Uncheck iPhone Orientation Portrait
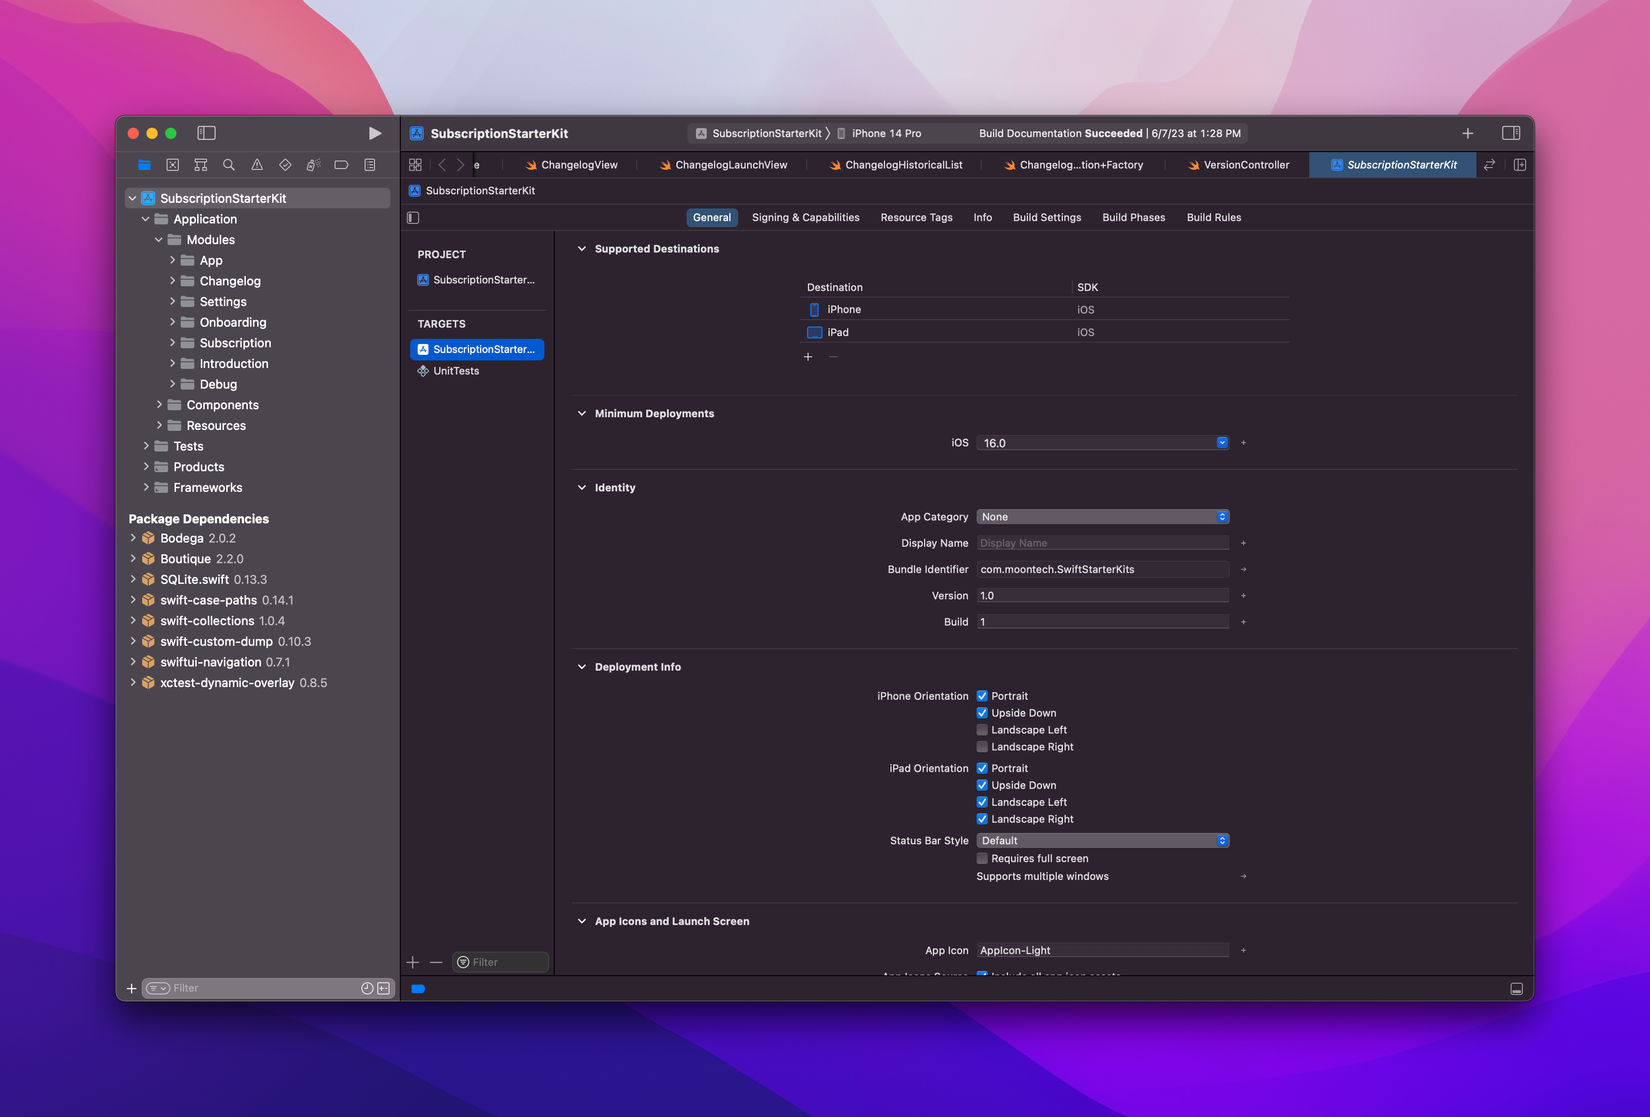Viewport: 1650px width, 1117px height. [982, 696]
